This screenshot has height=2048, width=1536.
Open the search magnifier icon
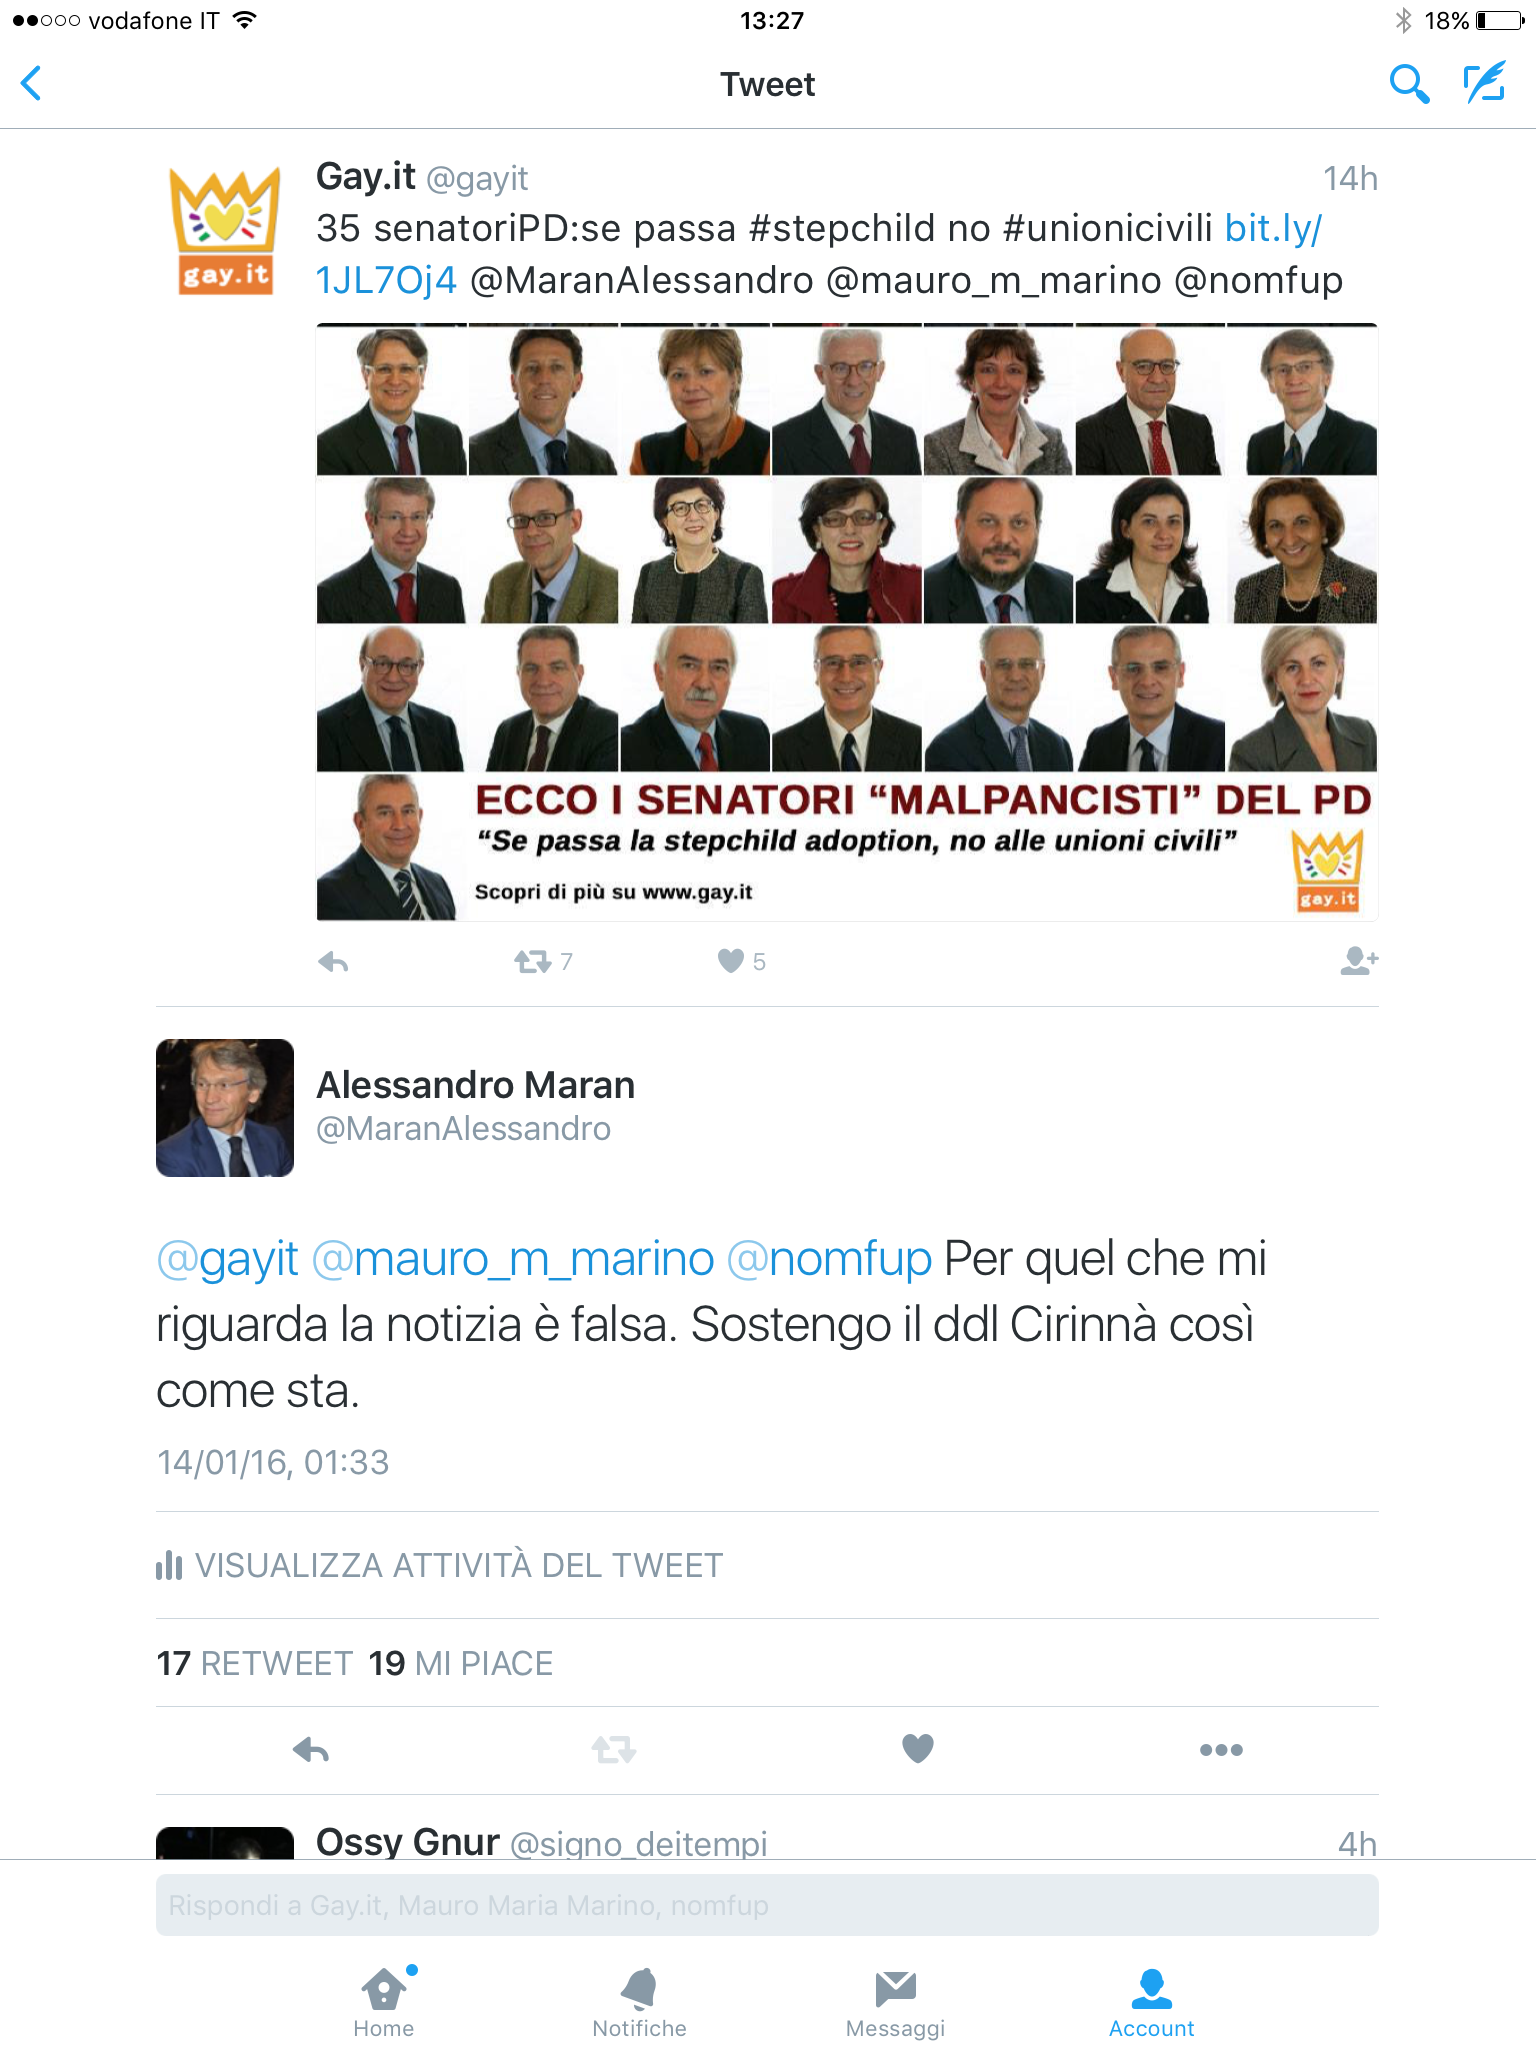point(1409,84)
